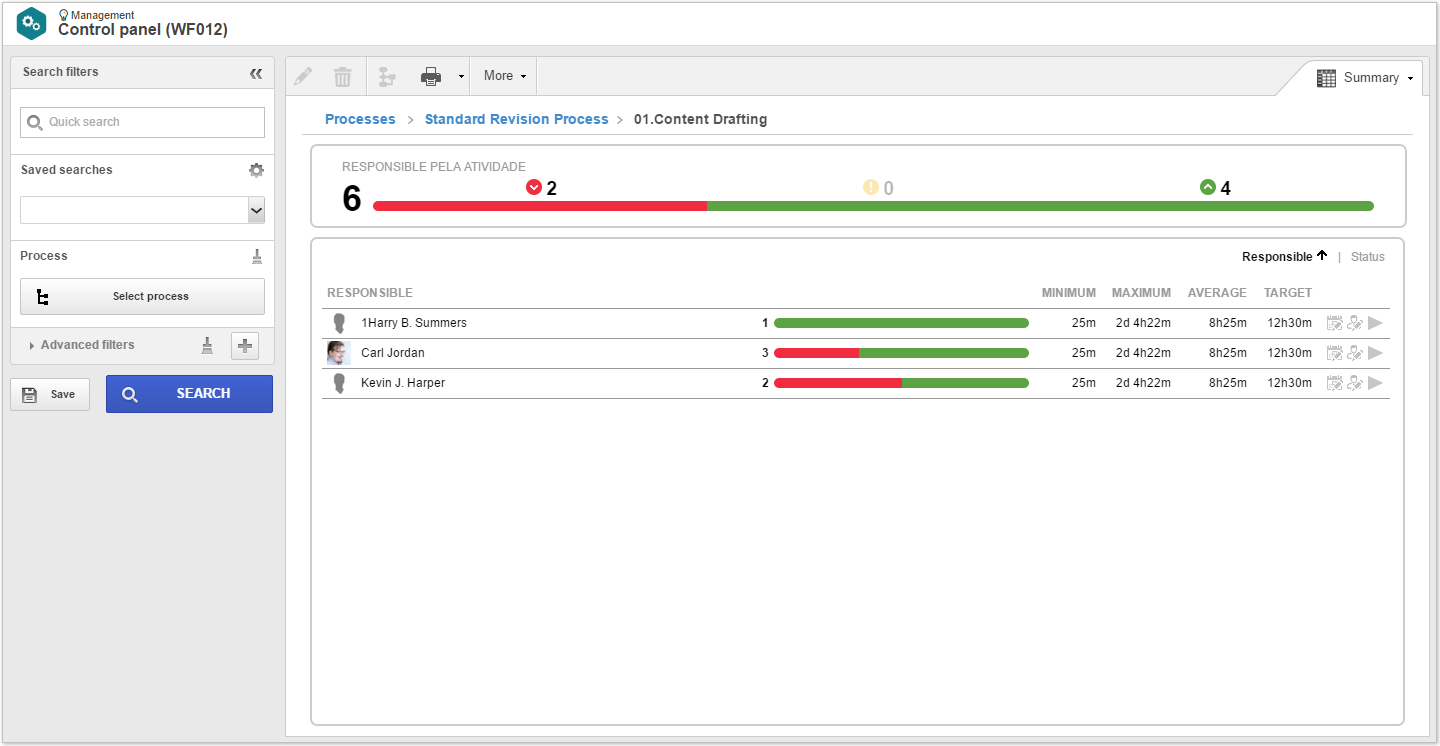1440x746 pixels.
Task: Select the name Carl Jordan
Action: point(392,353)
